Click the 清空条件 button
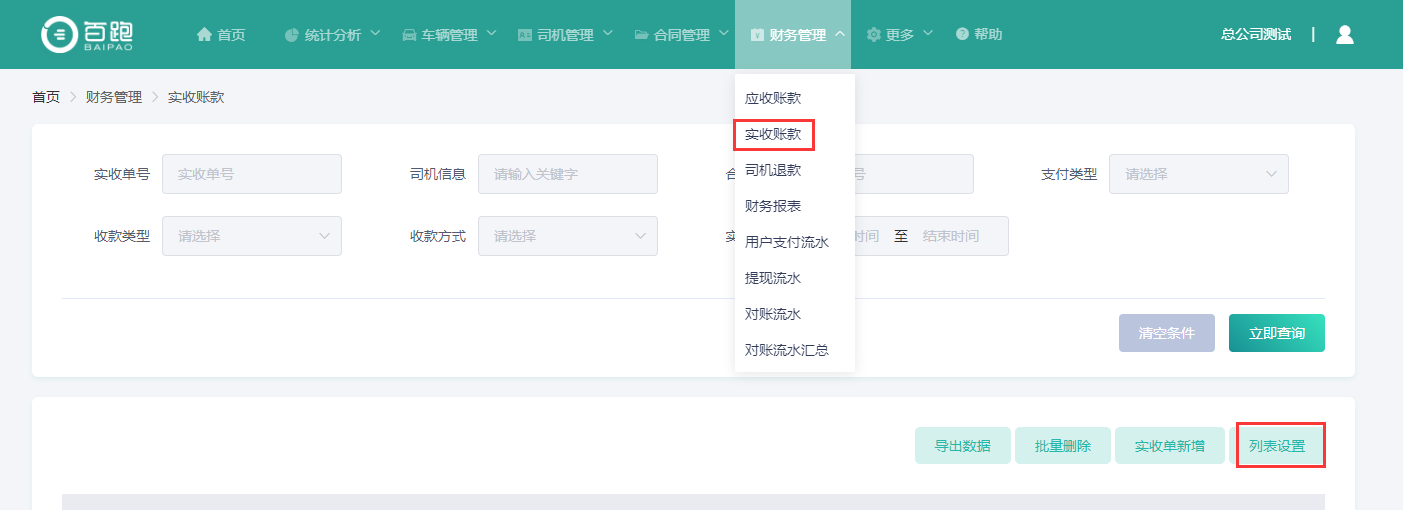Image resolution: width=1403 pixels, height=510 pixels. coord(1167,333)
